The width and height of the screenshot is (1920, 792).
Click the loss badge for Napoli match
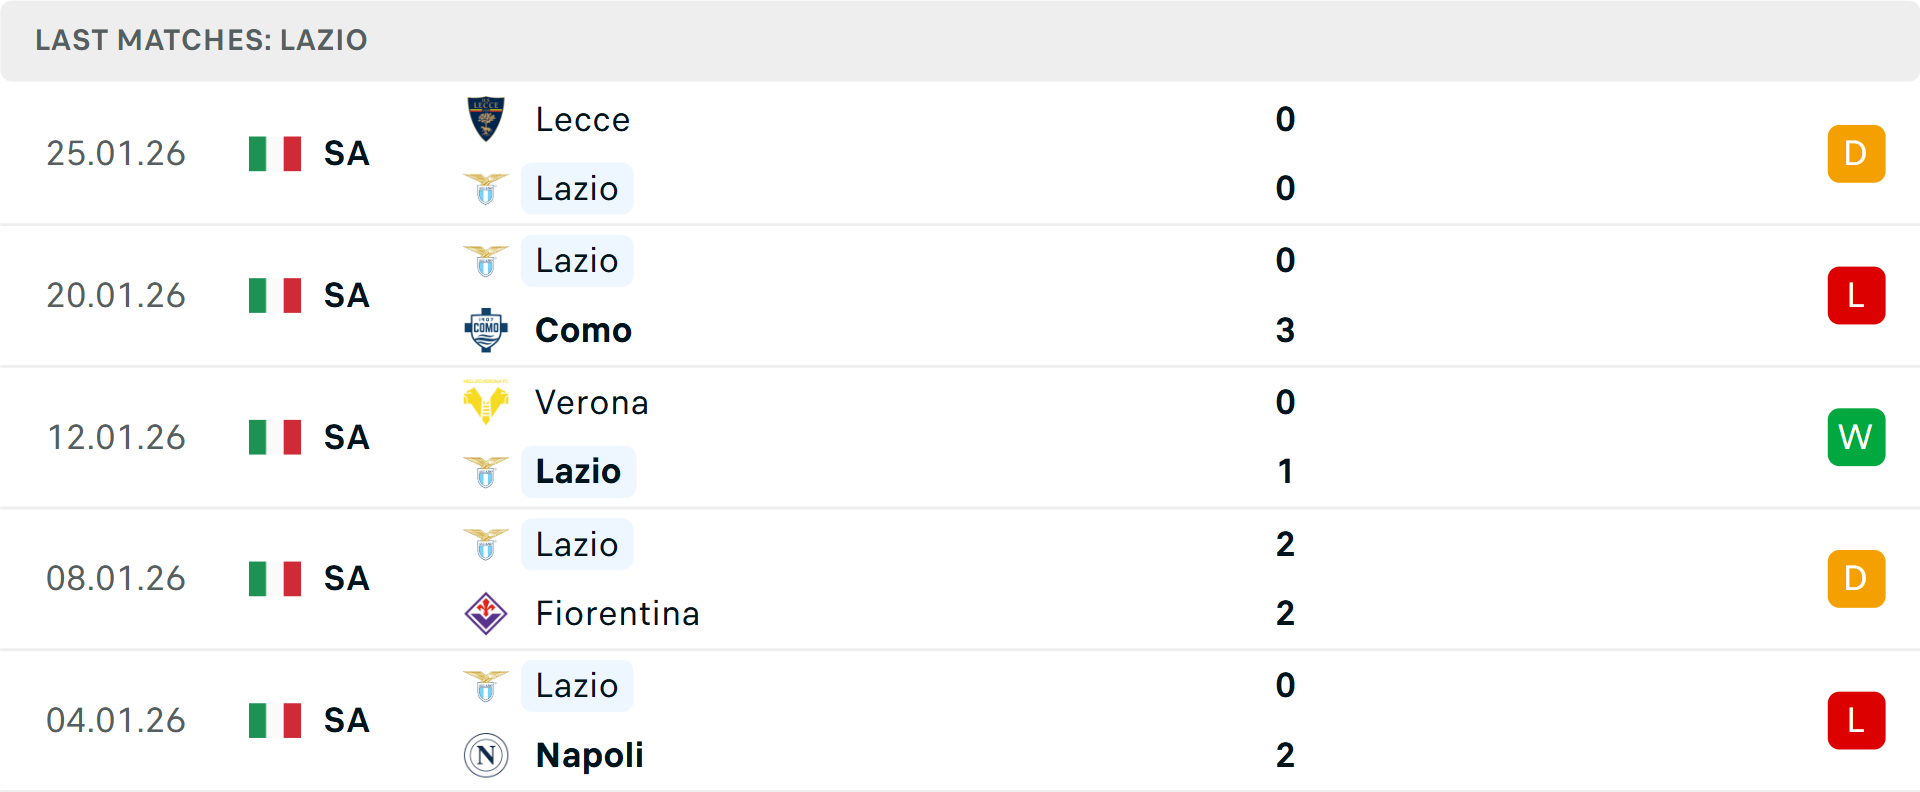(1856, 721)
